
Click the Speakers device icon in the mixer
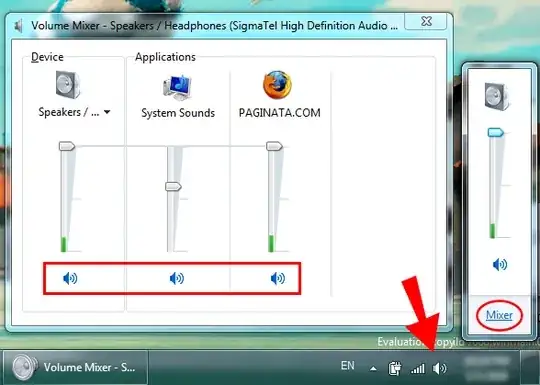point(68,85)
